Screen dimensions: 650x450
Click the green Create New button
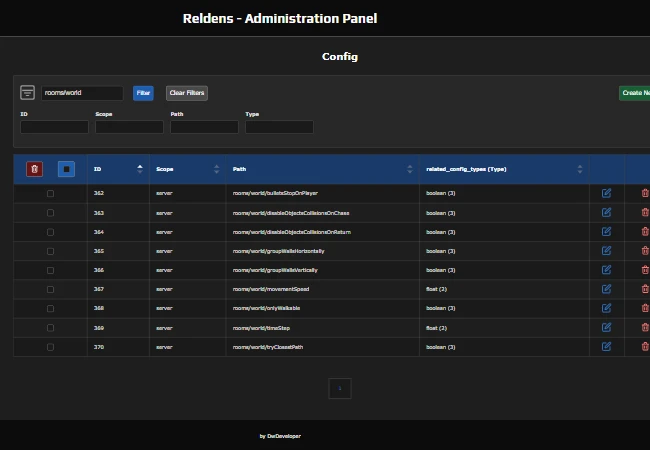pos(634,93)
